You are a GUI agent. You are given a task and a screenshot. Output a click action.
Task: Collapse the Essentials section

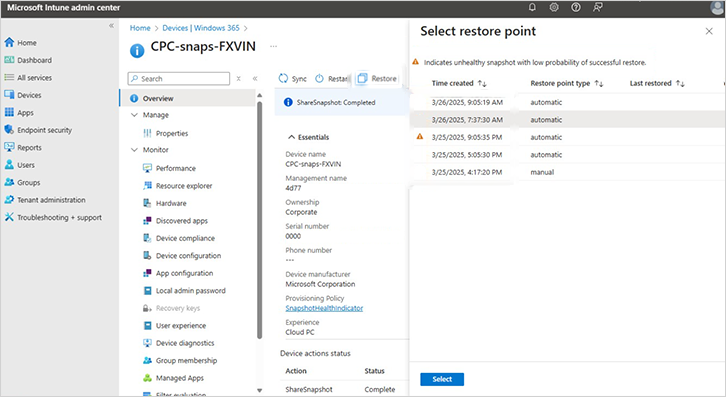tap(291, 137)
